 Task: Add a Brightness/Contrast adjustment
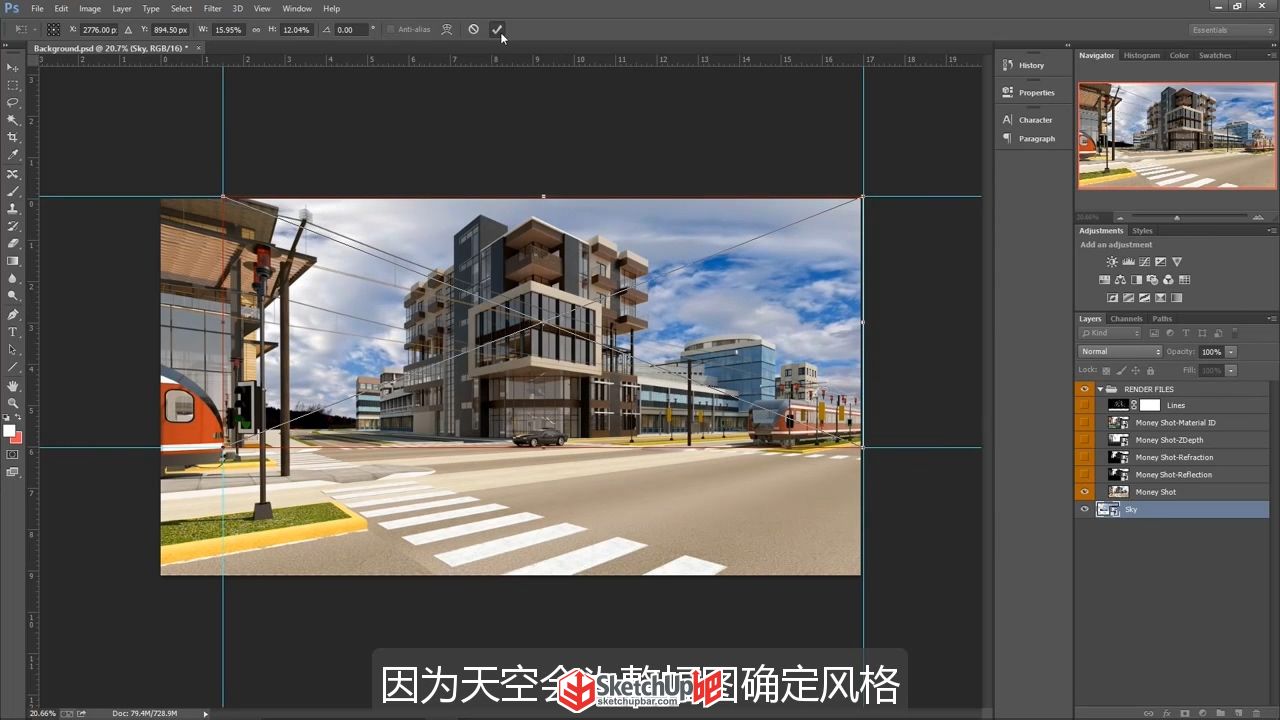tap(1112, 262)
